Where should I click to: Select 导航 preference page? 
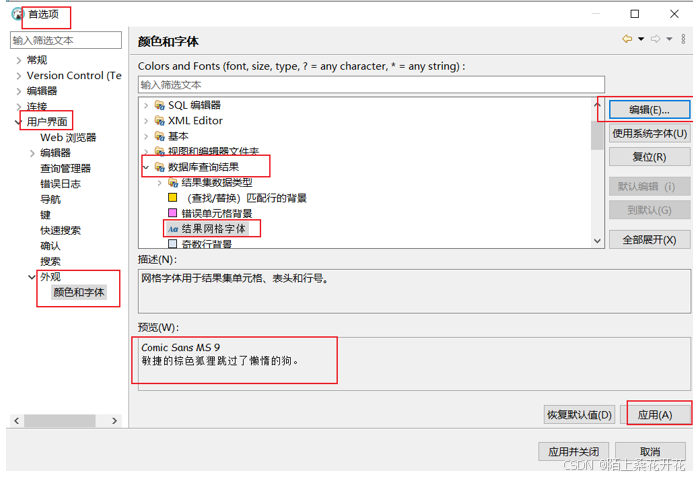50,199
